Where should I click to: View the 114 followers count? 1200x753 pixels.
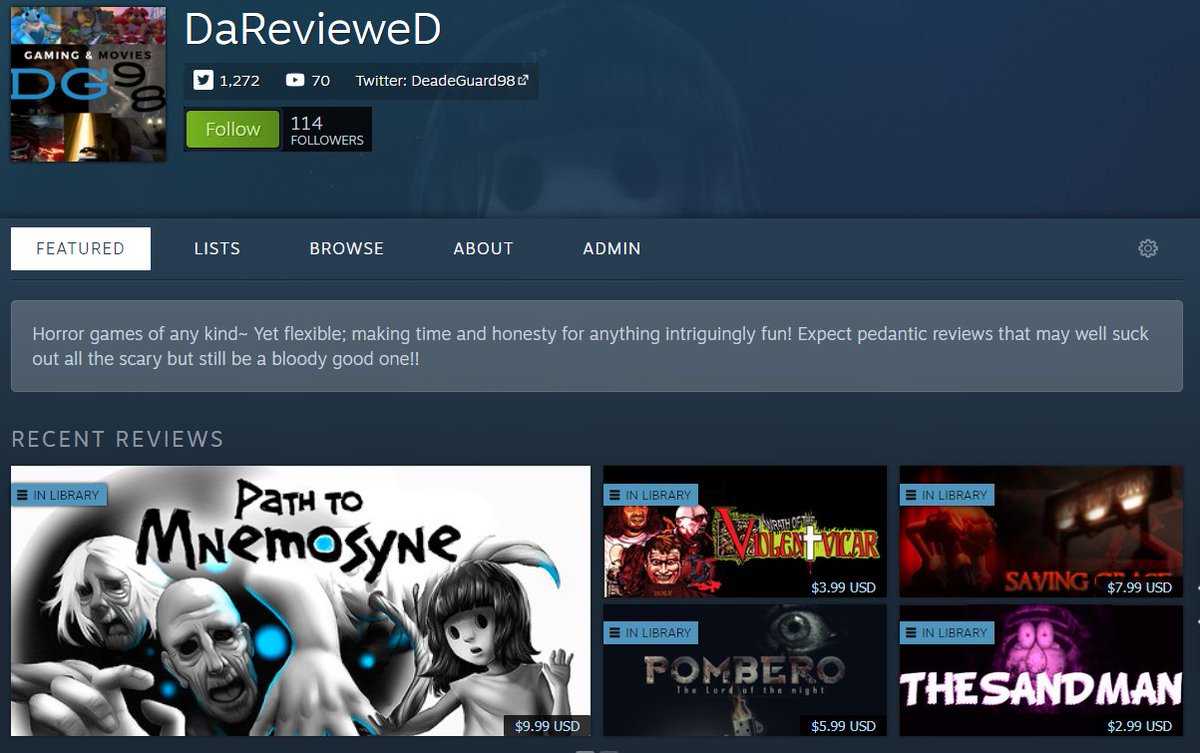[326, 130]
